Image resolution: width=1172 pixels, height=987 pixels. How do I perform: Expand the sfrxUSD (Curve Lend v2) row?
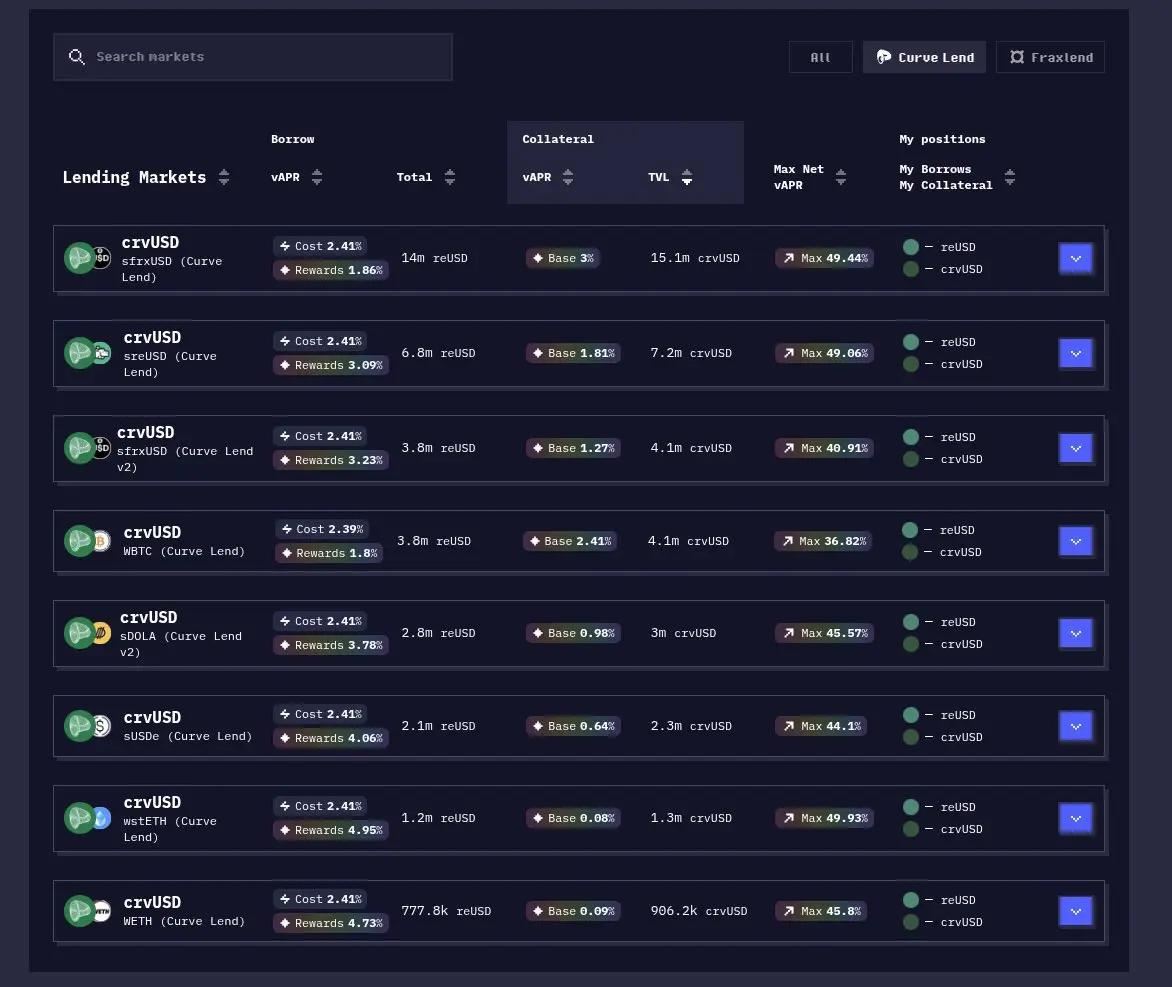[x=1076, y=449]
